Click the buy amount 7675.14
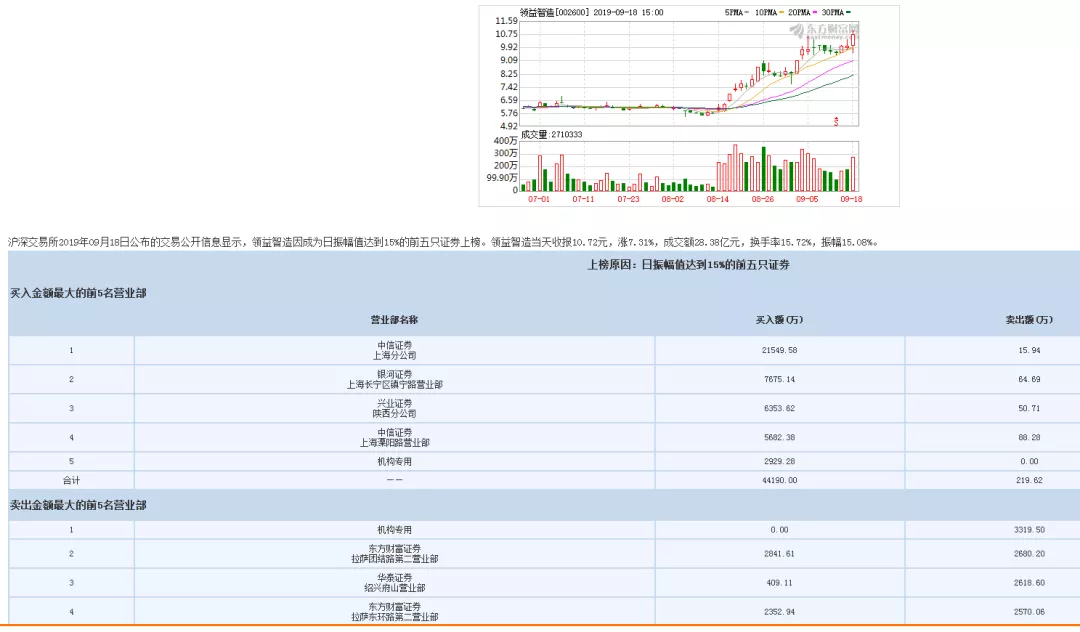This screenshot has height=632, width=1080. pyautogui.click(x=779, y=379)
